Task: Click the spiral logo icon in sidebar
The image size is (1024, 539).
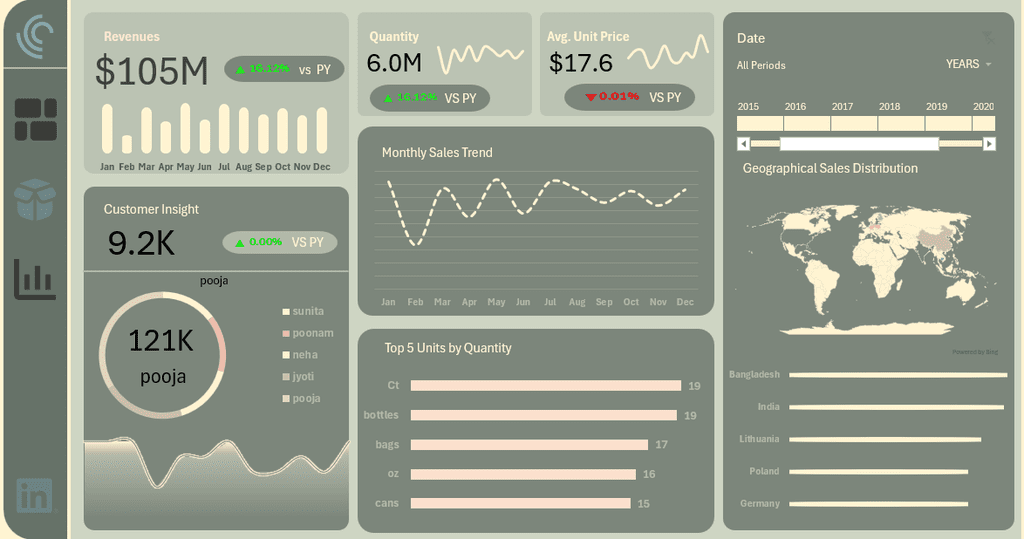Action: [x=35, y=36]
